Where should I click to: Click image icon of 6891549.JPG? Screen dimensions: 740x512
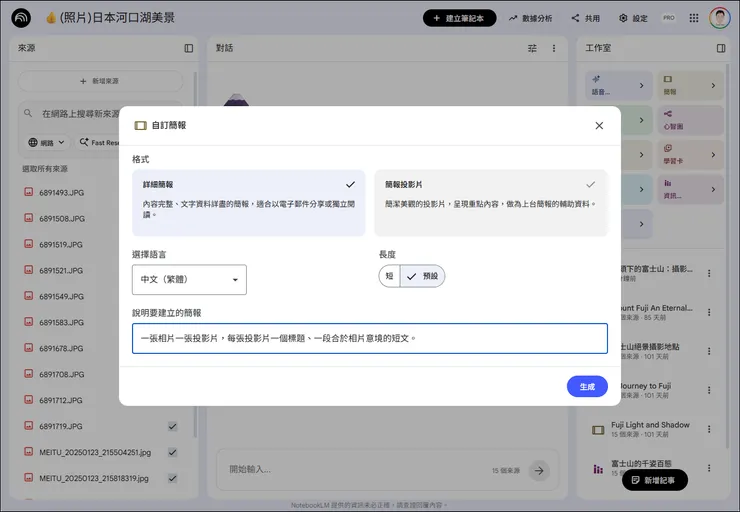(x=29, y=296)
